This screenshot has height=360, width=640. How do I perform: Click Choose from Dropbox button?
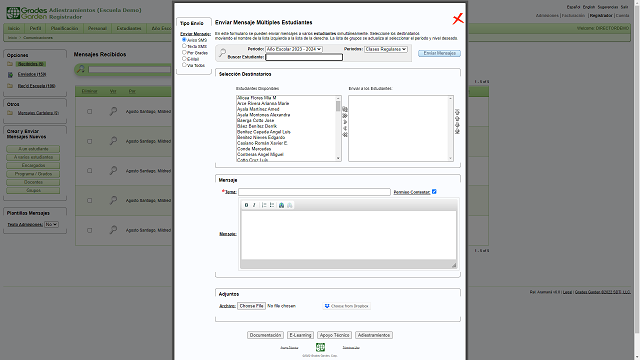[347, 306]
